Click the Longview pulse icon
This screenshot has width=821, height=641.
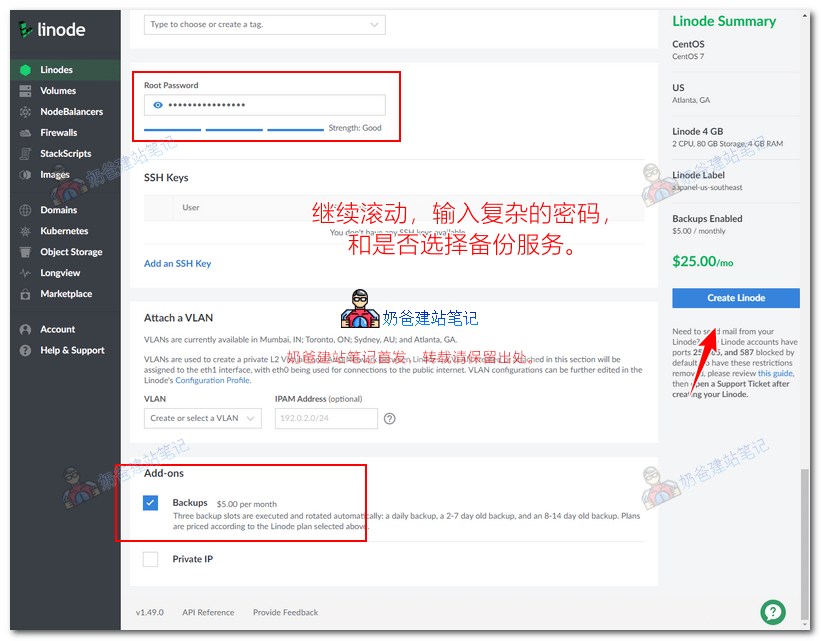click(25, 273)
